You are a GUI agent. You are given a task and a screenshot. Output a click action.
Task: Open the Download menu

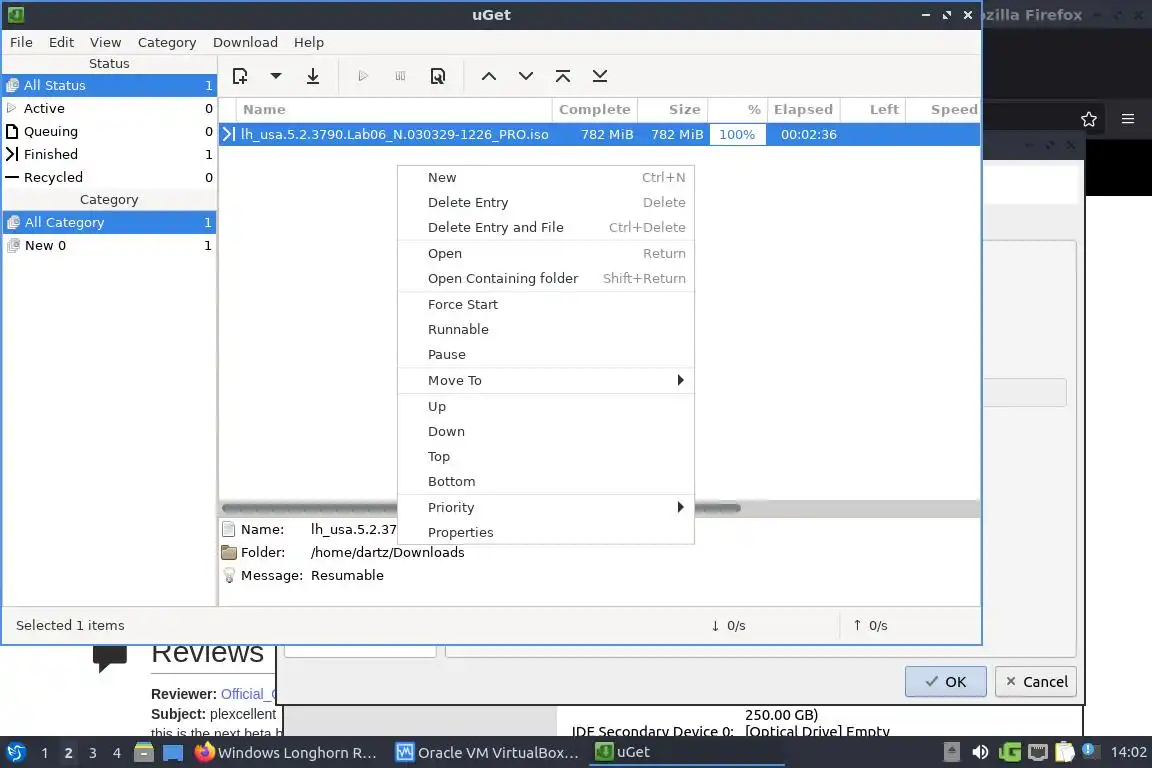[245, 42]
